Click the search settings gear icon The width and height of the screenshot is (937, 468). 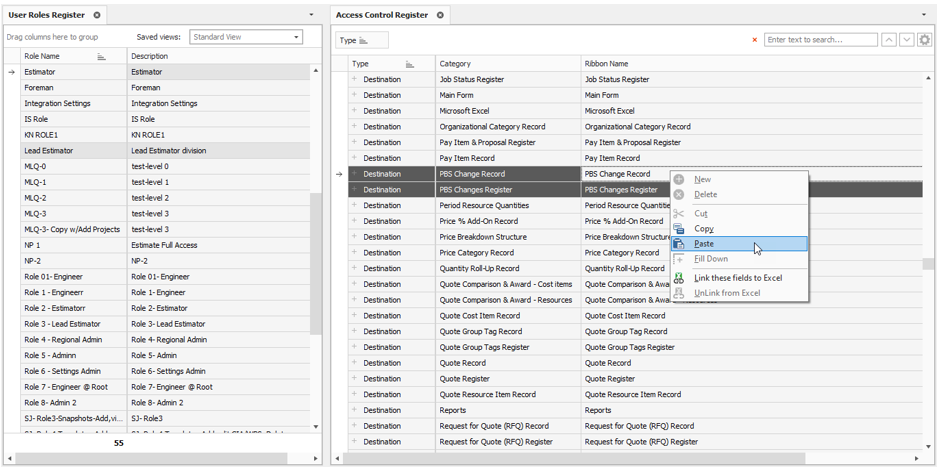pos(924,40)
